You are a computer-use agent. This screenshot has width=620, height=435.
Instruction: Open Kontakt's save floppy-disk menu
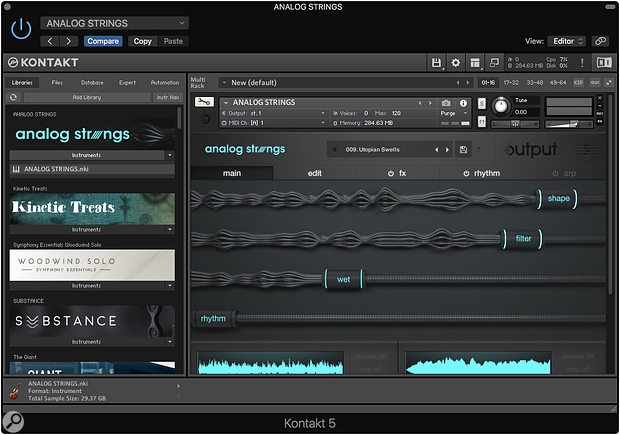coord(436,62)
